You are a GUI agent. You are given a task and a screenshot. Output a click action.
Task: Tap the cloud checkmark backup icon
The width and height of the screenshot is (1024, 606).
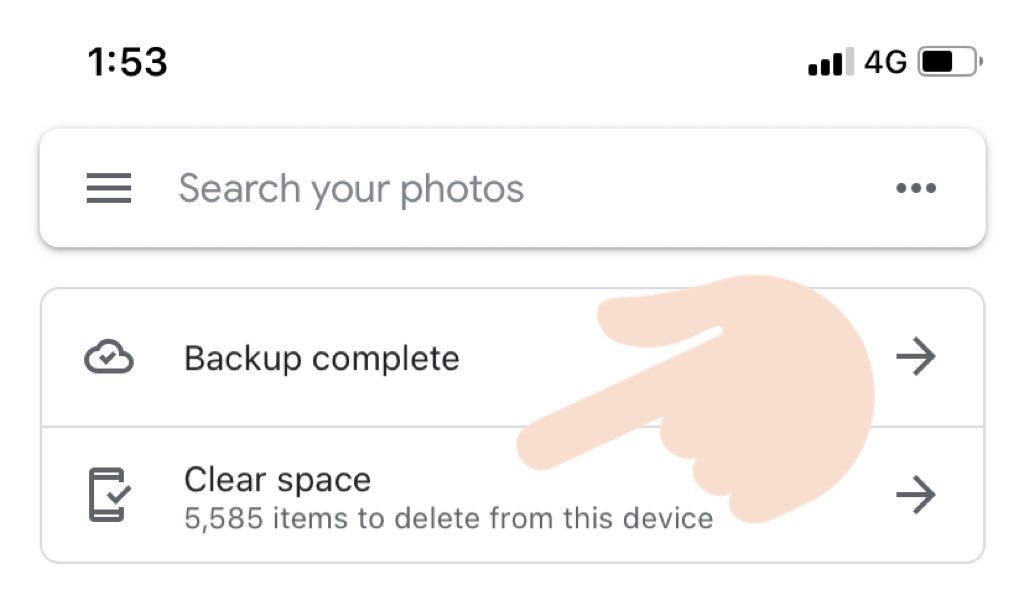[x=108, y=357]
